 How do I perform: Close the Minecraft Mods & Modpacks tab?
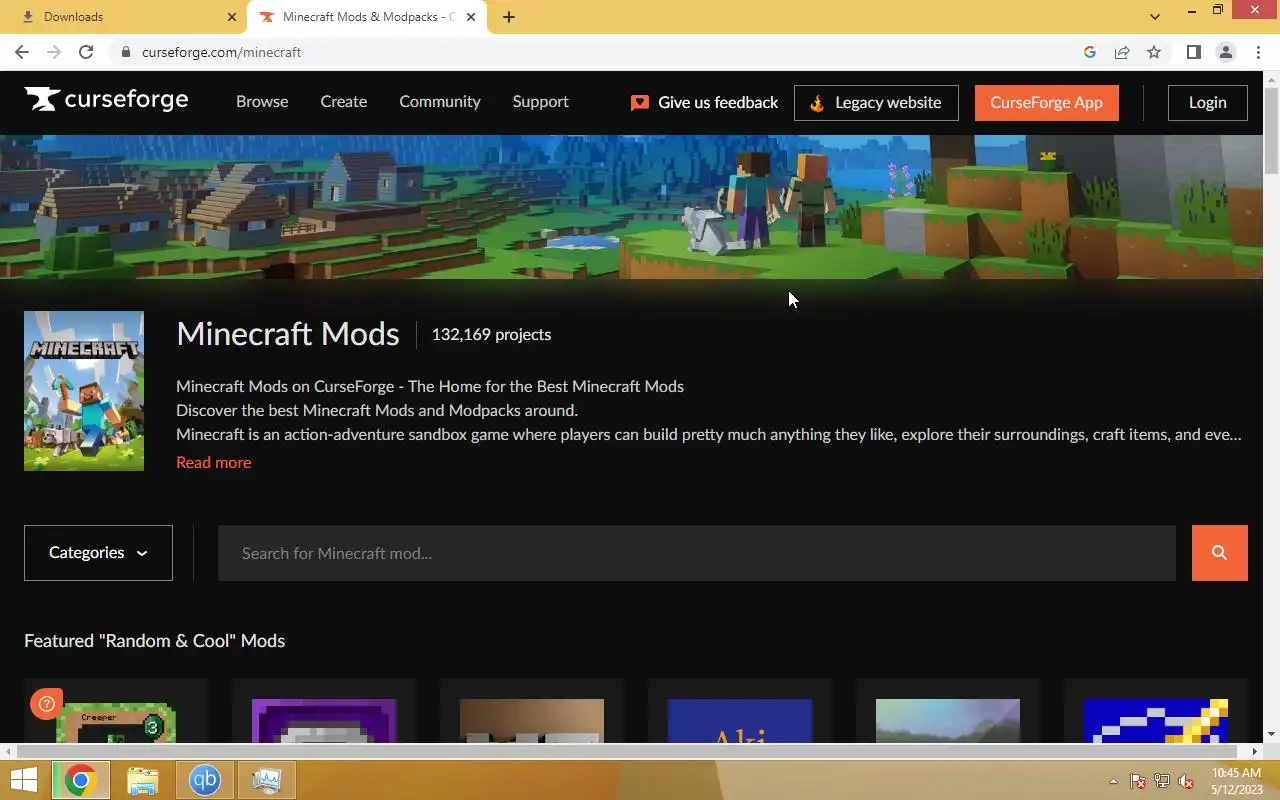(x=471, y=17)
